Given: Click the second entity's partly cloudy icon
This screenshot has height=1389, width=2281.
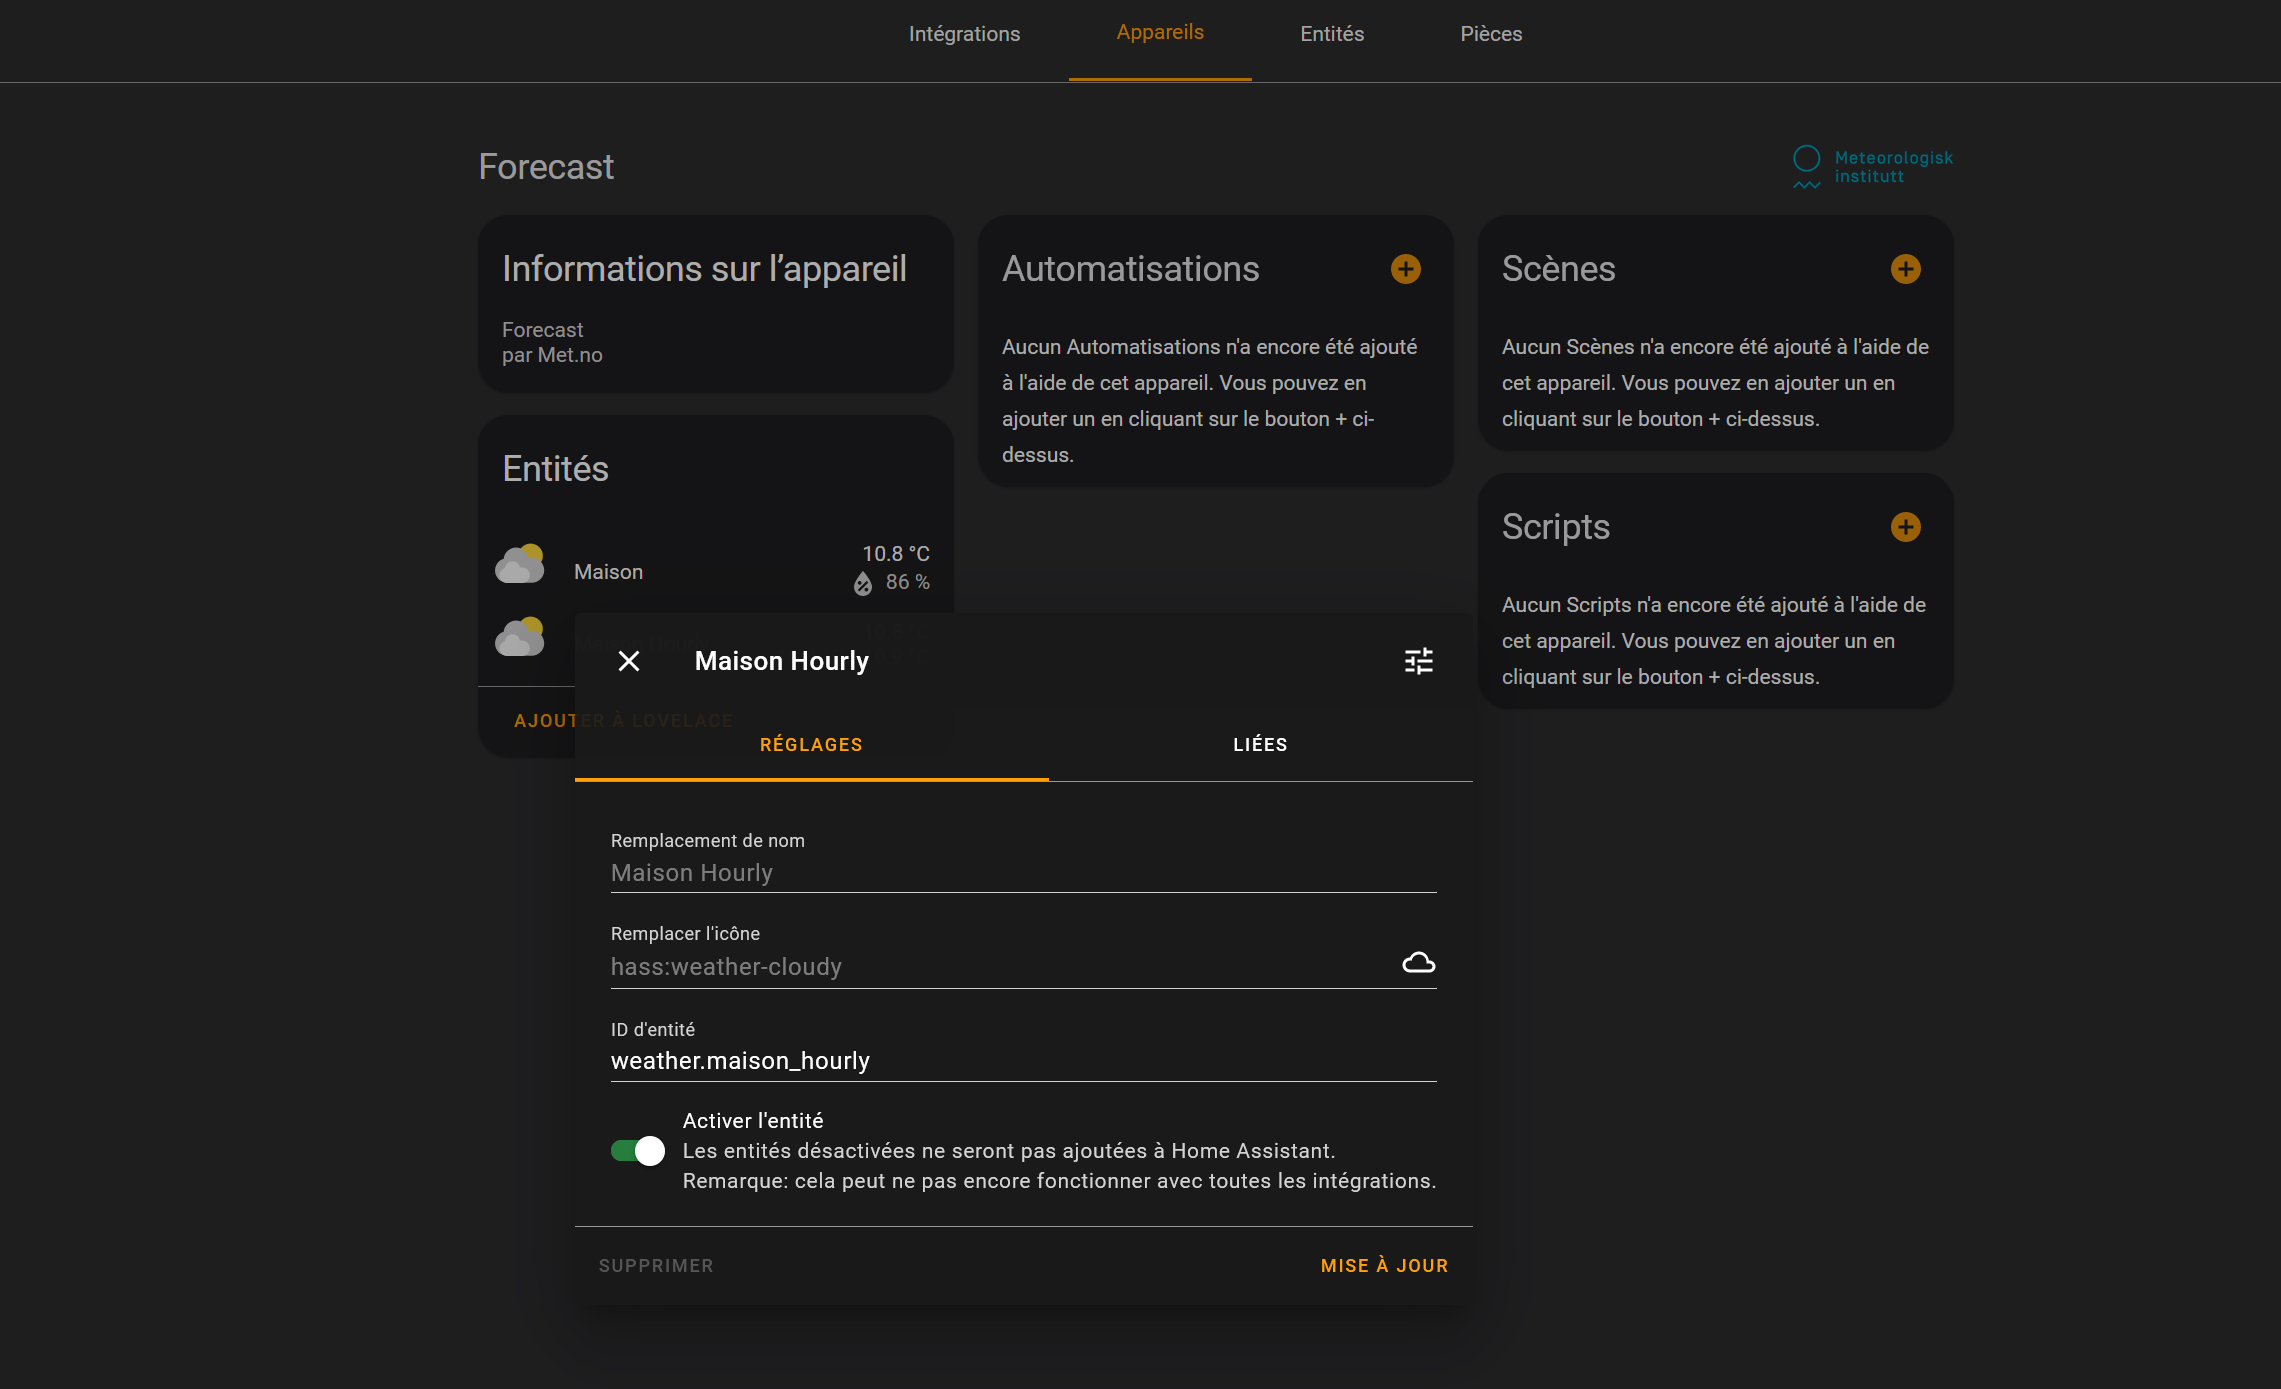Looking at the screenshot, I should tap(520, 637).
